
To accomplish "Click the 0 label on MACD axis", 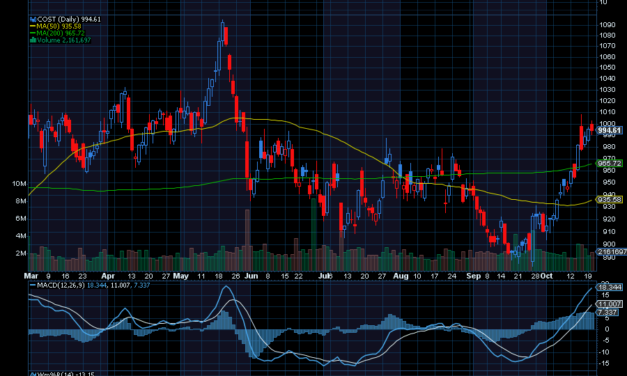I will pyautogui.click(x=607, y=329).
